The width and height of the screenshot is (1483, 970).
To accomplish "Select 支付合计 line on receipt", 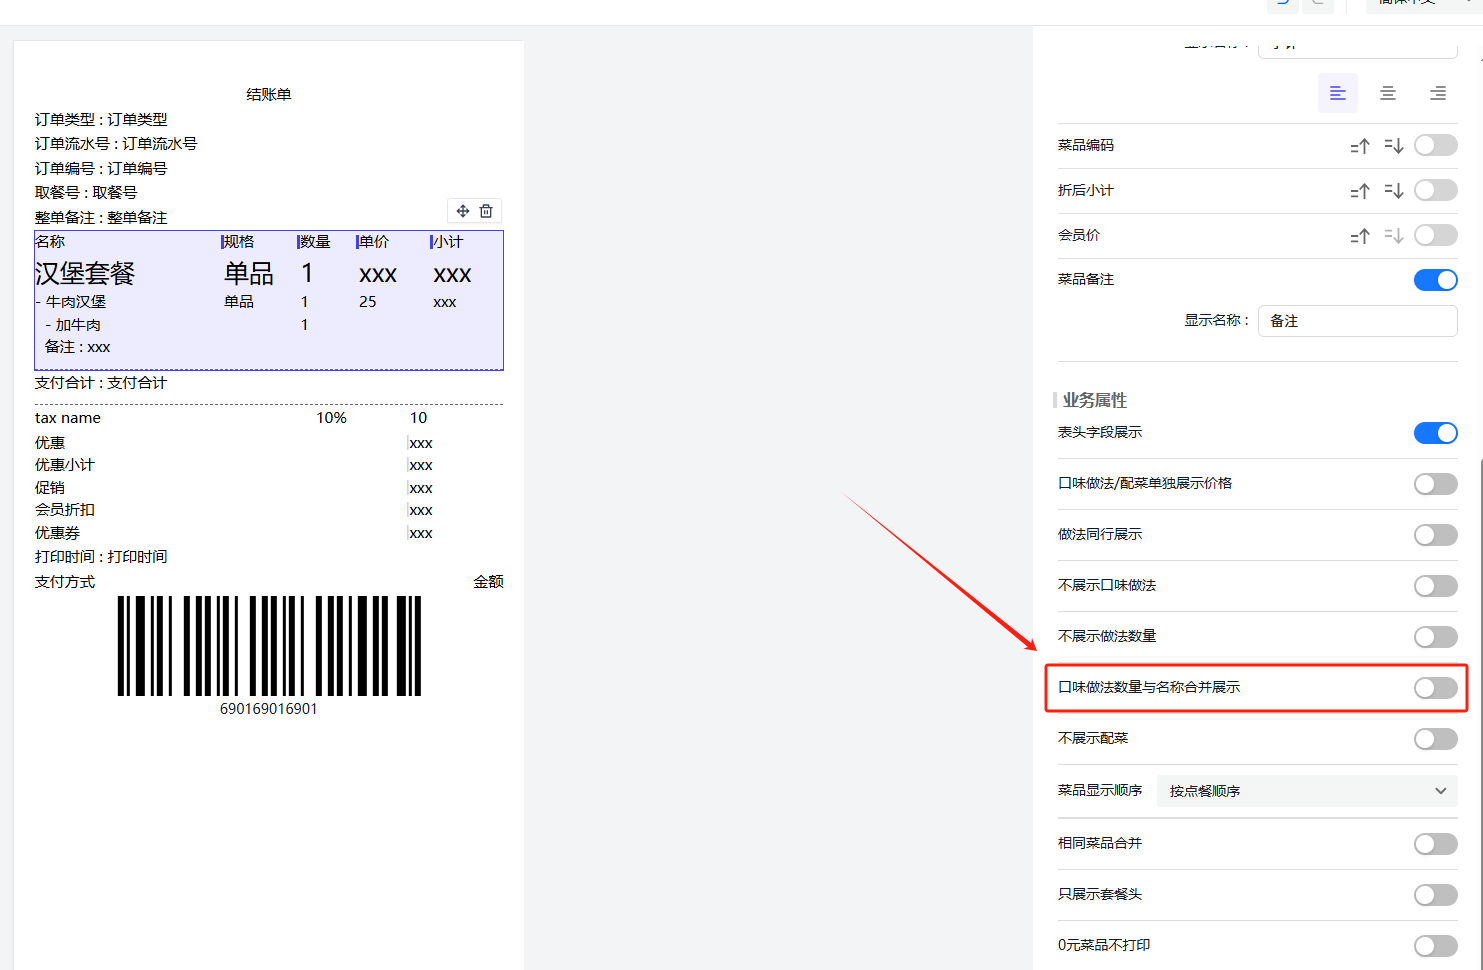I will click(x=101, y=383).
